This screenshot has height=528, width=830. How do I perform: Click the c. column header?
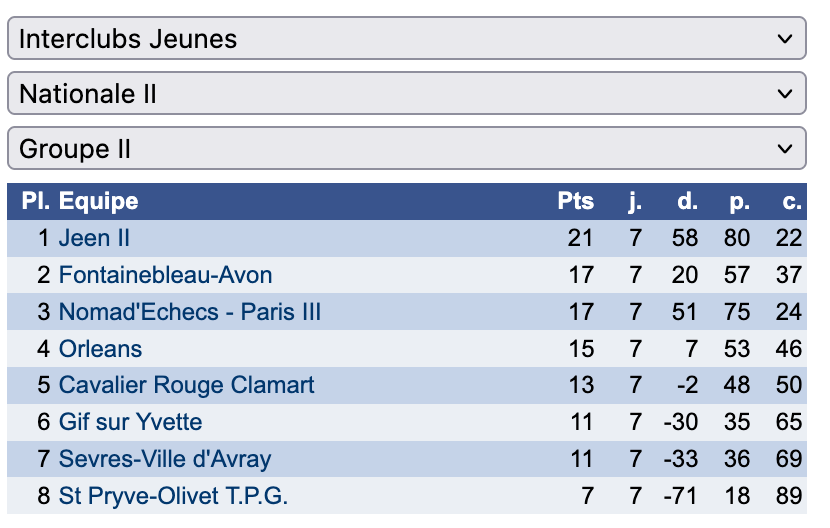click(792, 201)
